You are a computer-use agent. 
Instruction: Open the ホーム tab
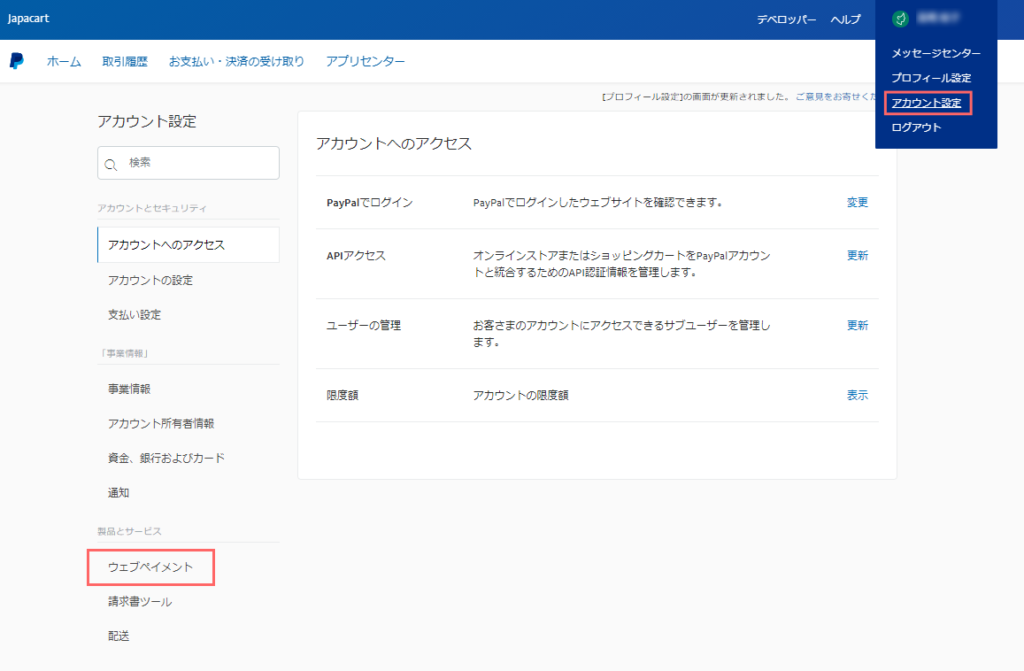pyautogui.click(x=64, y=61)
